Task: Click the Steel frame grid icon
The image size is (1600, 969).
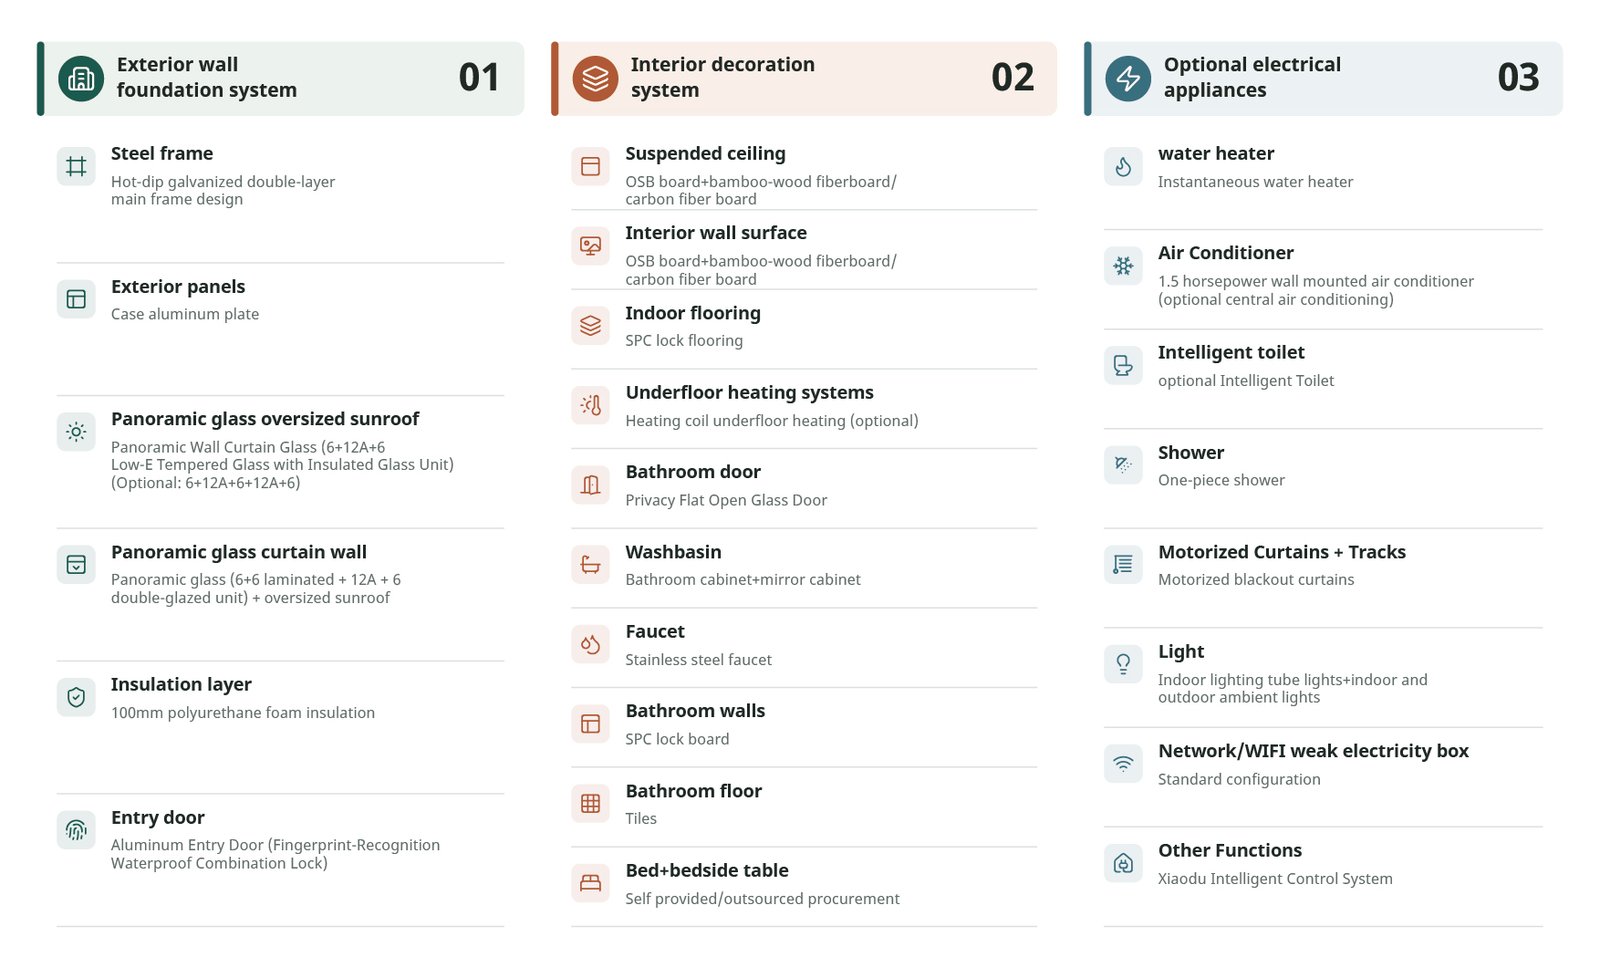Action: point(76,166)
